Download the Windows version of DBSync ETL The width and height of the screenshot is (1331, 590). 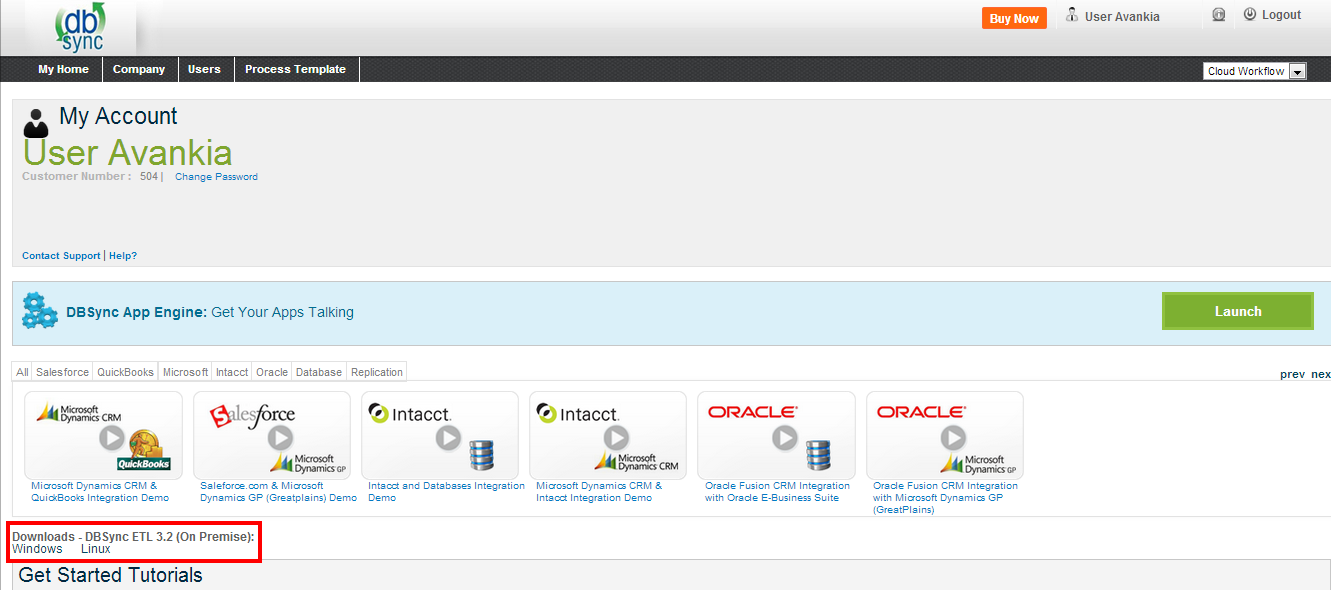pos(37,549)
